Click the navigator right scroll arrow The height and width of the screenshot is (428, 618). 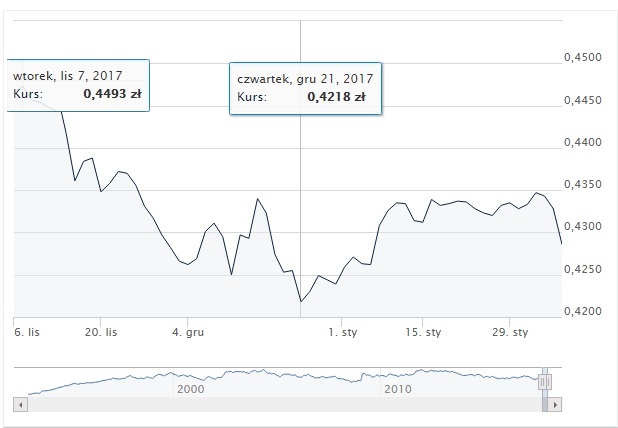coord(555,404)
